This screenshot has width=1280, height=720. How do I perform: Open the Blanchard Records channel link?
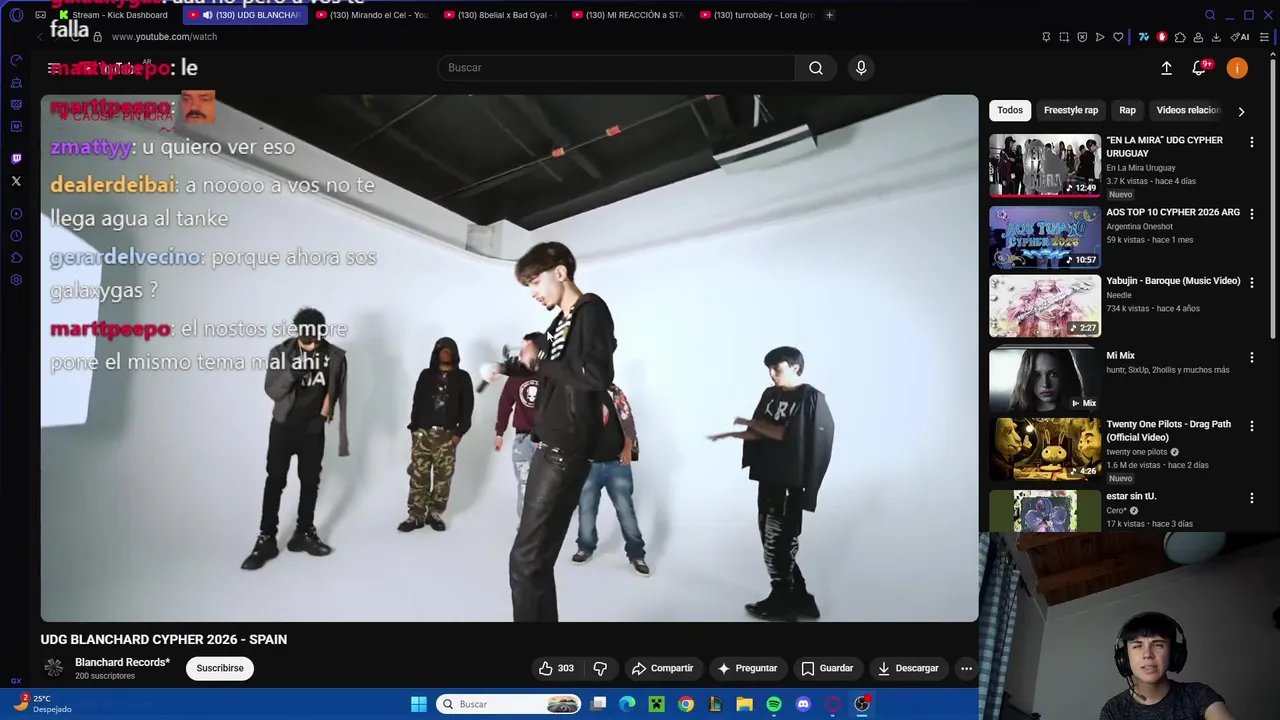[122, 662]
